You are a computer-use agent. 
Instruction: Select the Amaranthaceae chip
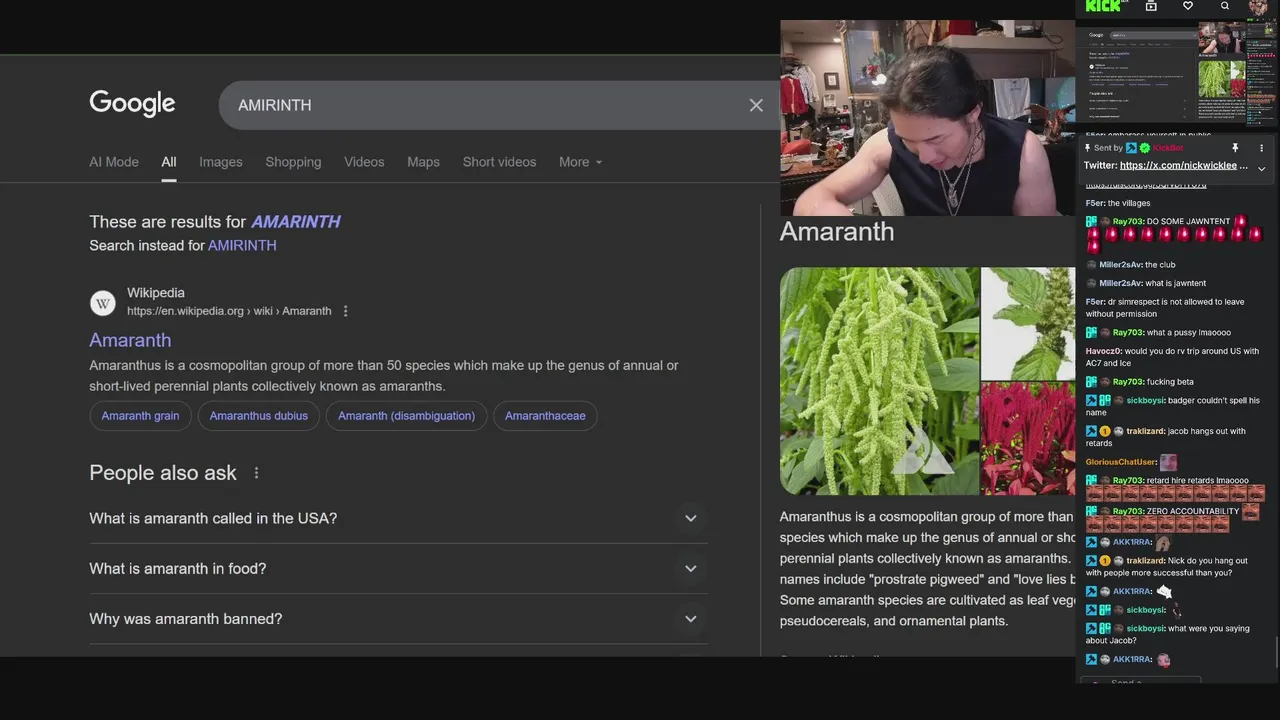545,416
